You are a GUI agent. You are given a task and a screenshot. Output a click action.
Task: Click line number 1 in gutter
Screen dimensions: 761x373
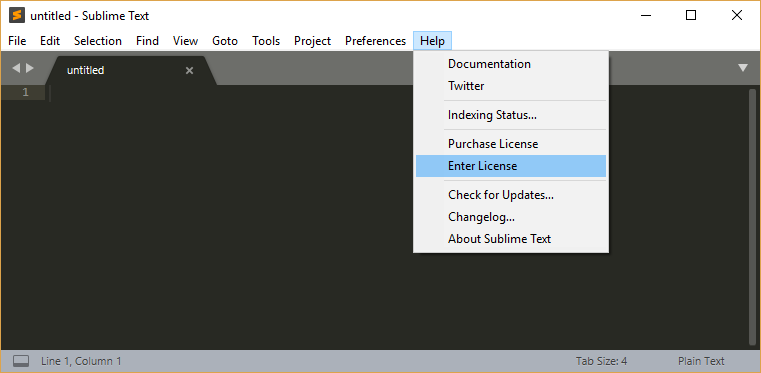point(25,92)
